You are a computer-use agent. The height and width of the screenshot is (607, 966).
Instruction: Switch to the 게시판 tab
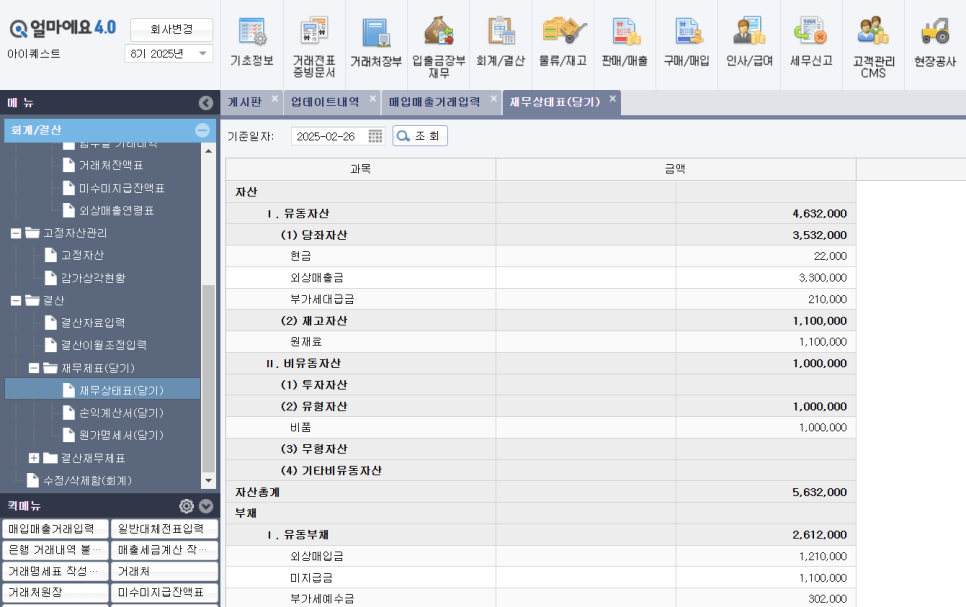[x=245, y=102]
